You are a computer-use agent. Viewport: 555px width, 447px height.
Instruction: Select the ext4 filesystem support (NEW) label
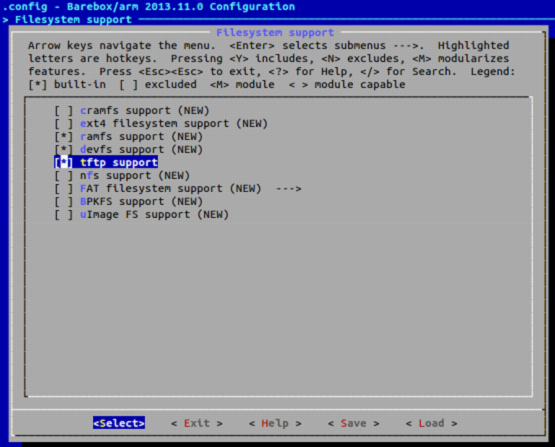coord(174,124)
